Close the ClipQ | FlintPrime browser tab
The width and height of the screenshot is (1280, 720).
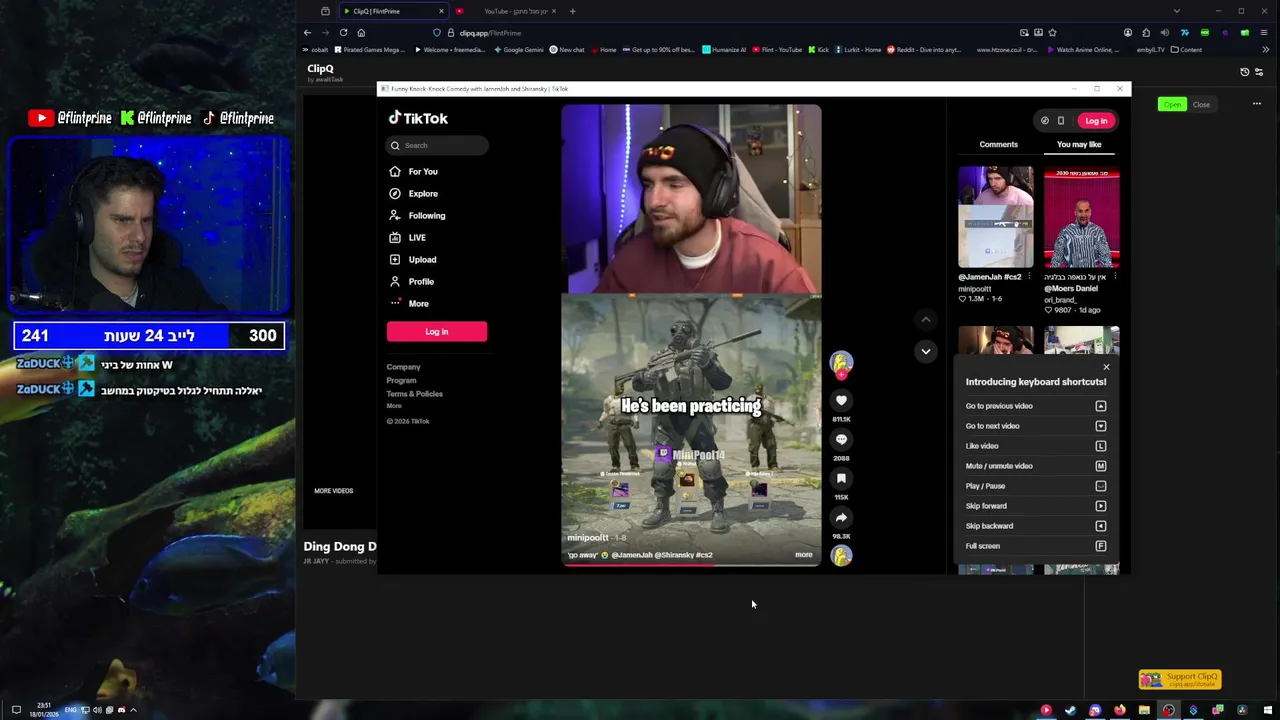coord(441,11)
